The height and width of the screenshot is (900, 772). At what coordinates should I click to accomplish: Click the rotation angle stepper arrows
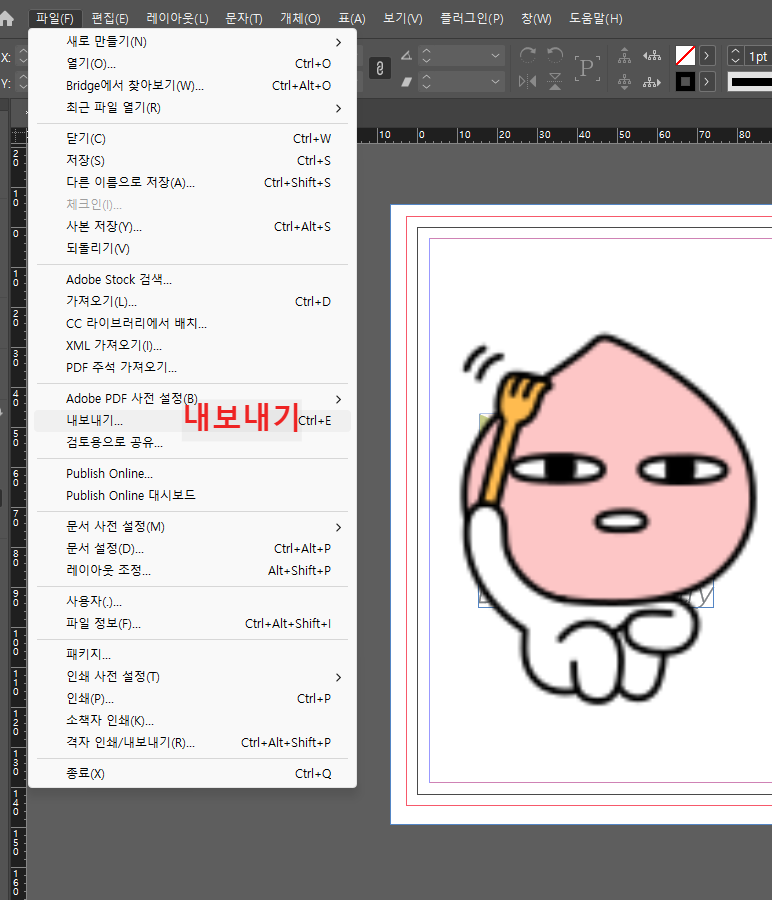tap(426, 56)
